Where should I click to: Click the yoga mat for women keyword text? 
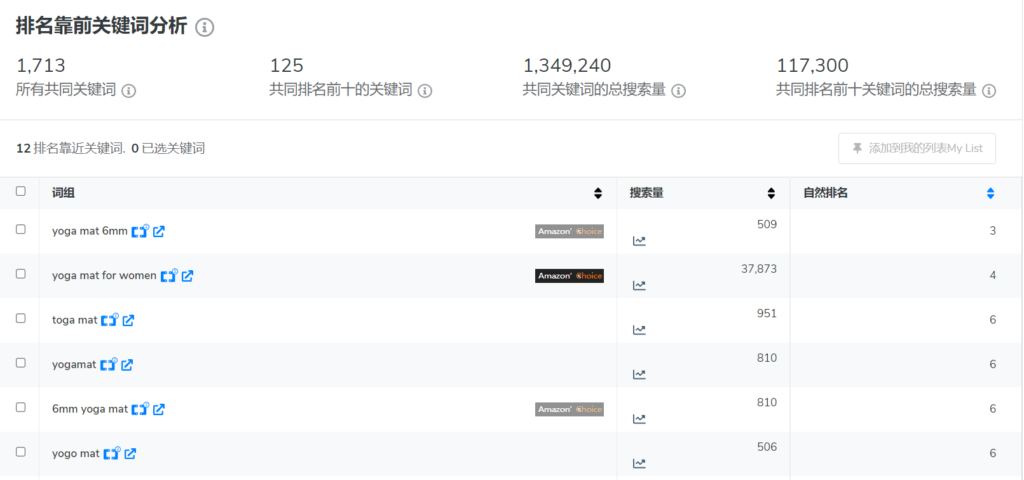click(104, 276)
